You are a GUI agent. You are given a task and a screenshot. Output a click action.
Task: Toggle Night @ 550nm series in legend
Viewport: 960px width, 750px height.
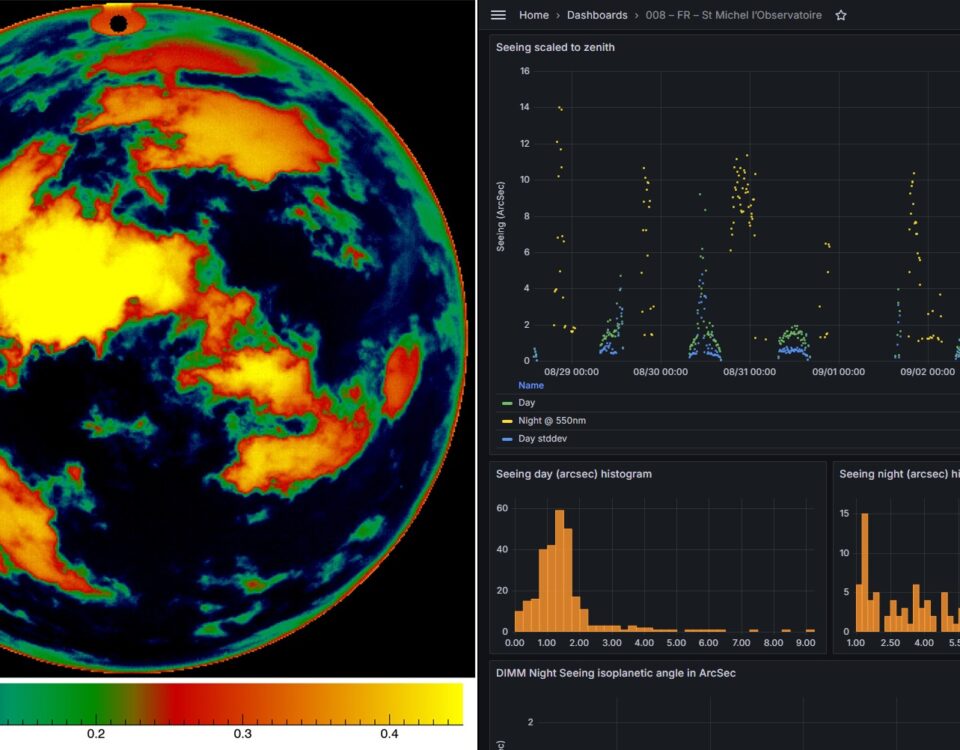coord(550,421)
